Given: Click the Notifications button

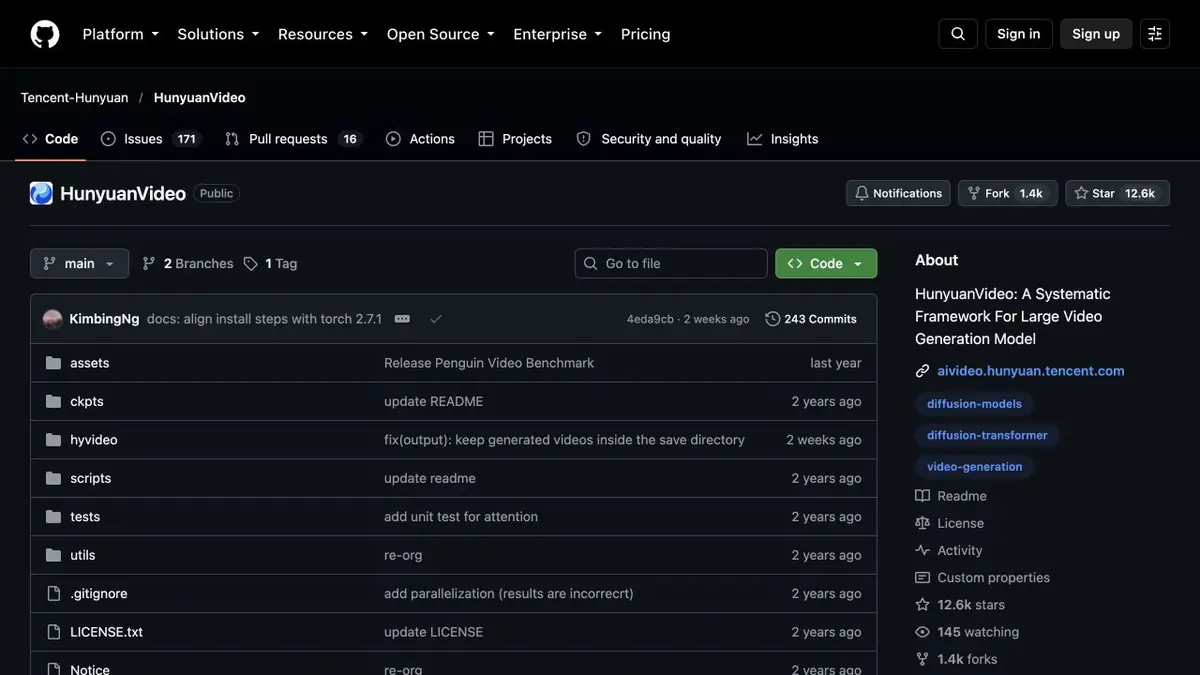Looking at the screenshot, I should 898,193.
